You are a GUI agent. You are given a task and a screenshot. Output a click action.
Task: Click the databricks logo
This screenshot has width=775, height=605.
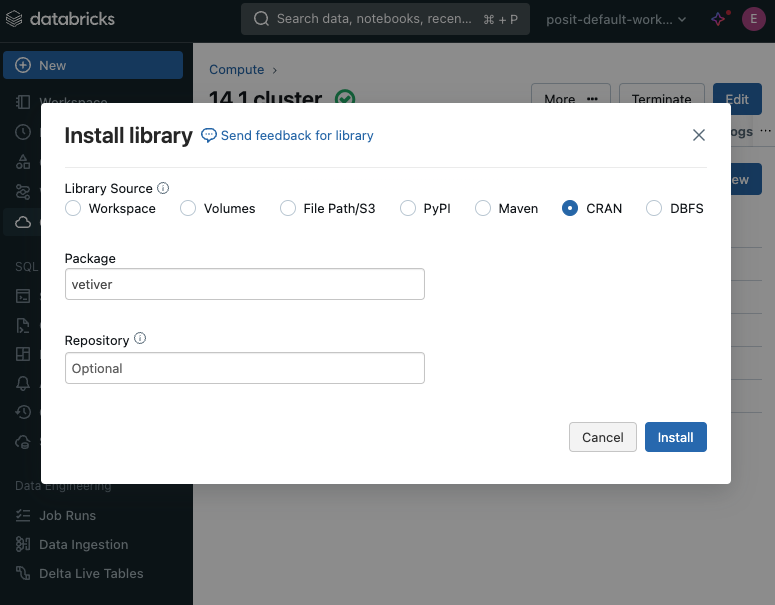pos(60,19)
